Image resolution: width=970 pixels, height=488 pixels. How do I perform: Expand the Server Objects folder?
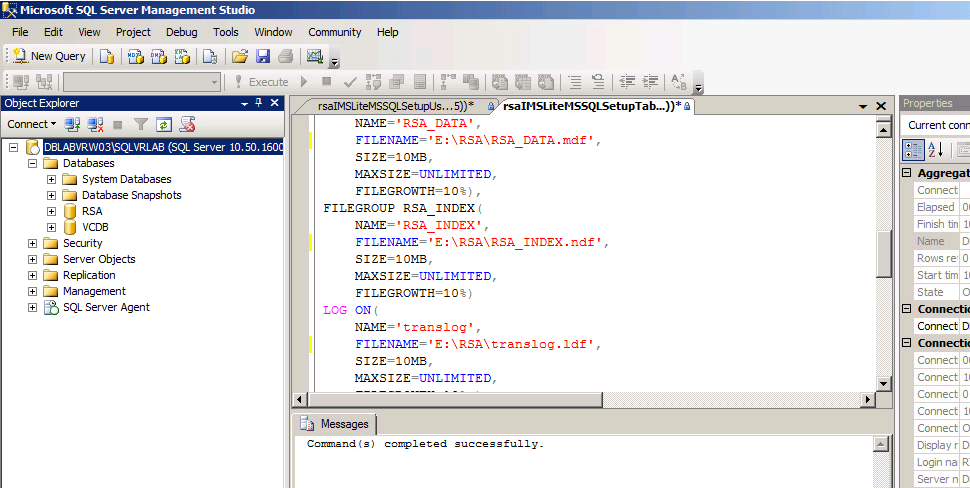point(32,260)
